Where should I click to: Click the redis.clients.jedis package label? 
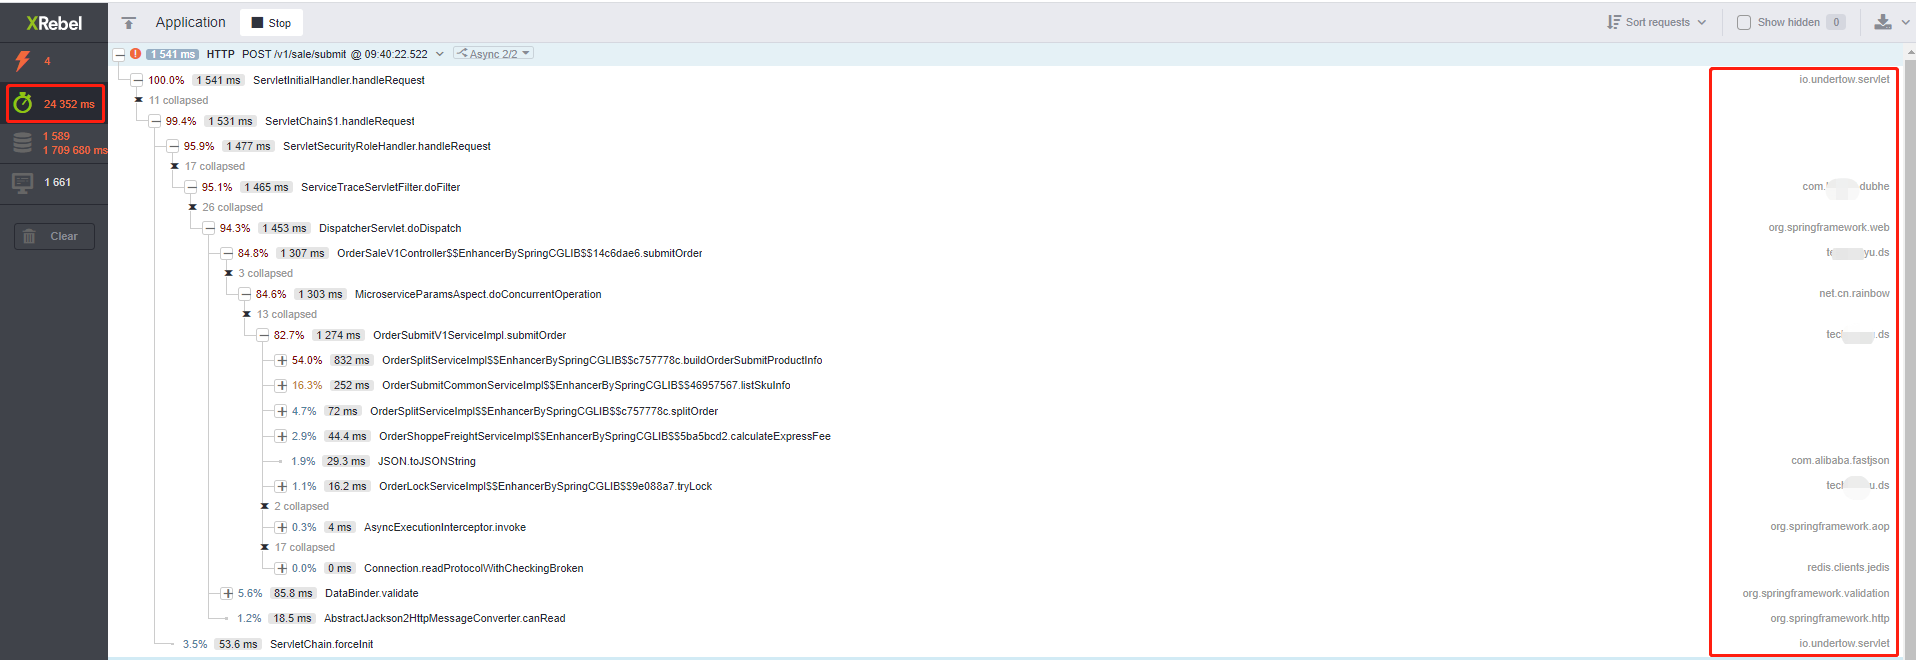tap(1848, 567)
